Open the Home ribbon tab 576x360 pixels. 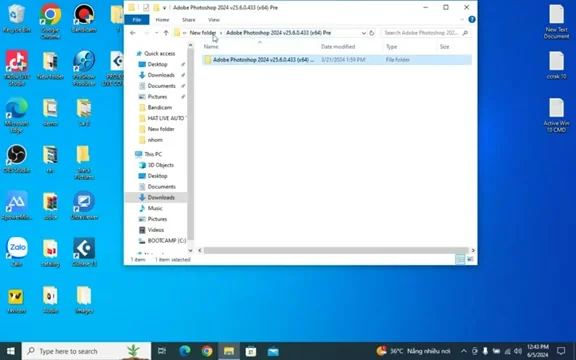[x=162, y=20]
